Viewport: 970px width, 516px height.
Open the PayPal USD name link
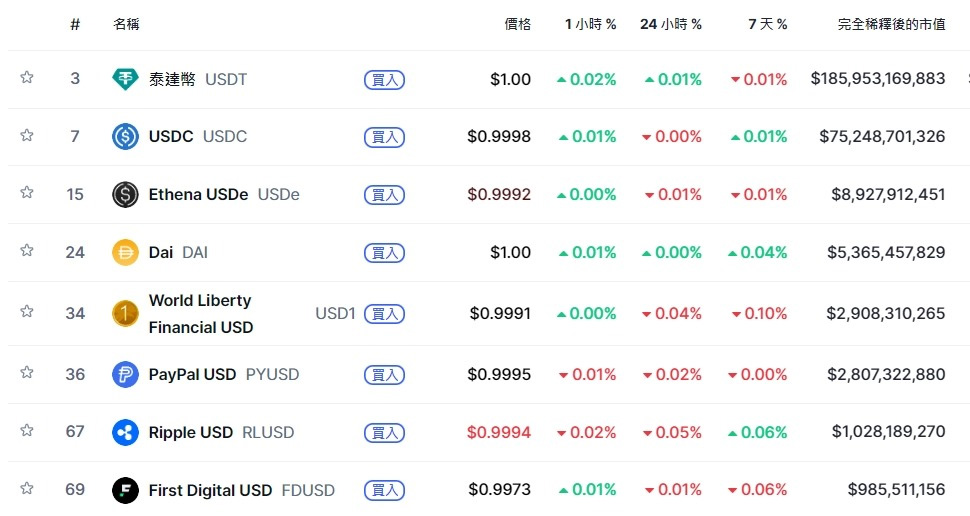coord(192,375)
